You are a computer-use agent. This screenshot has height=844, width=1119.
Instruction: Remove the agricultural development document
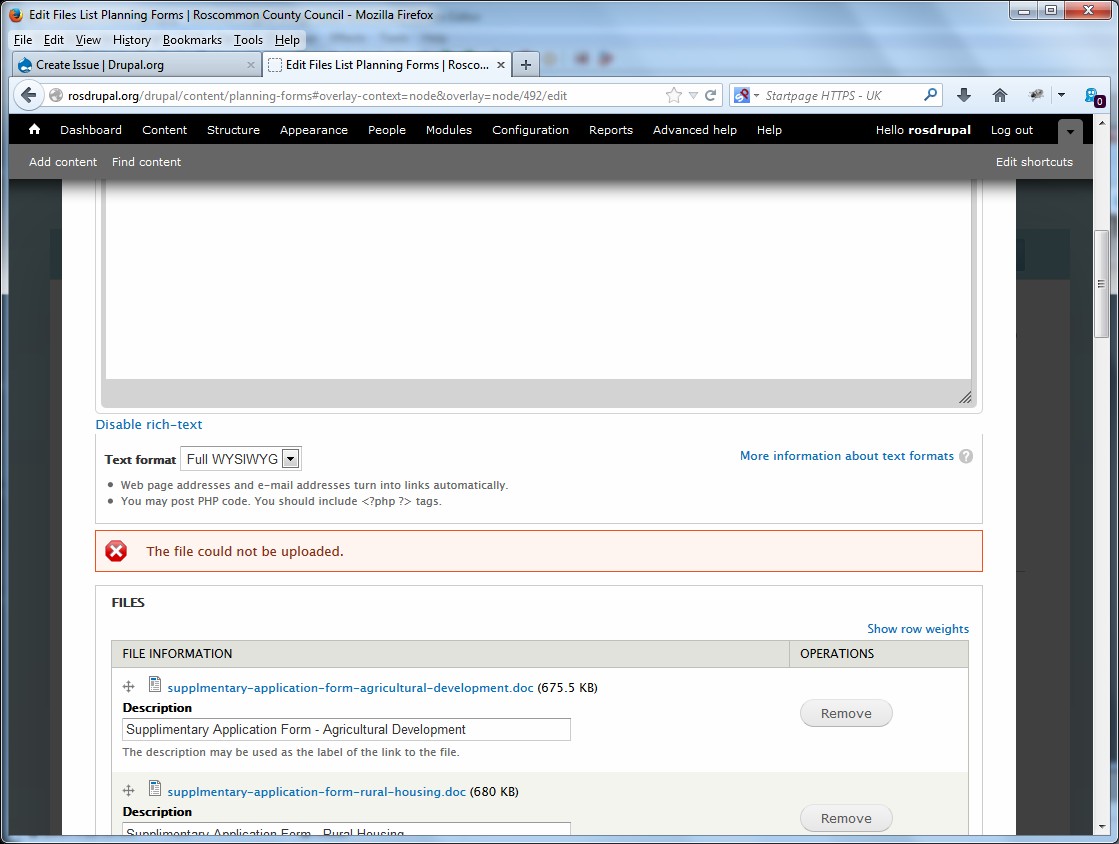tap(845, 712)
